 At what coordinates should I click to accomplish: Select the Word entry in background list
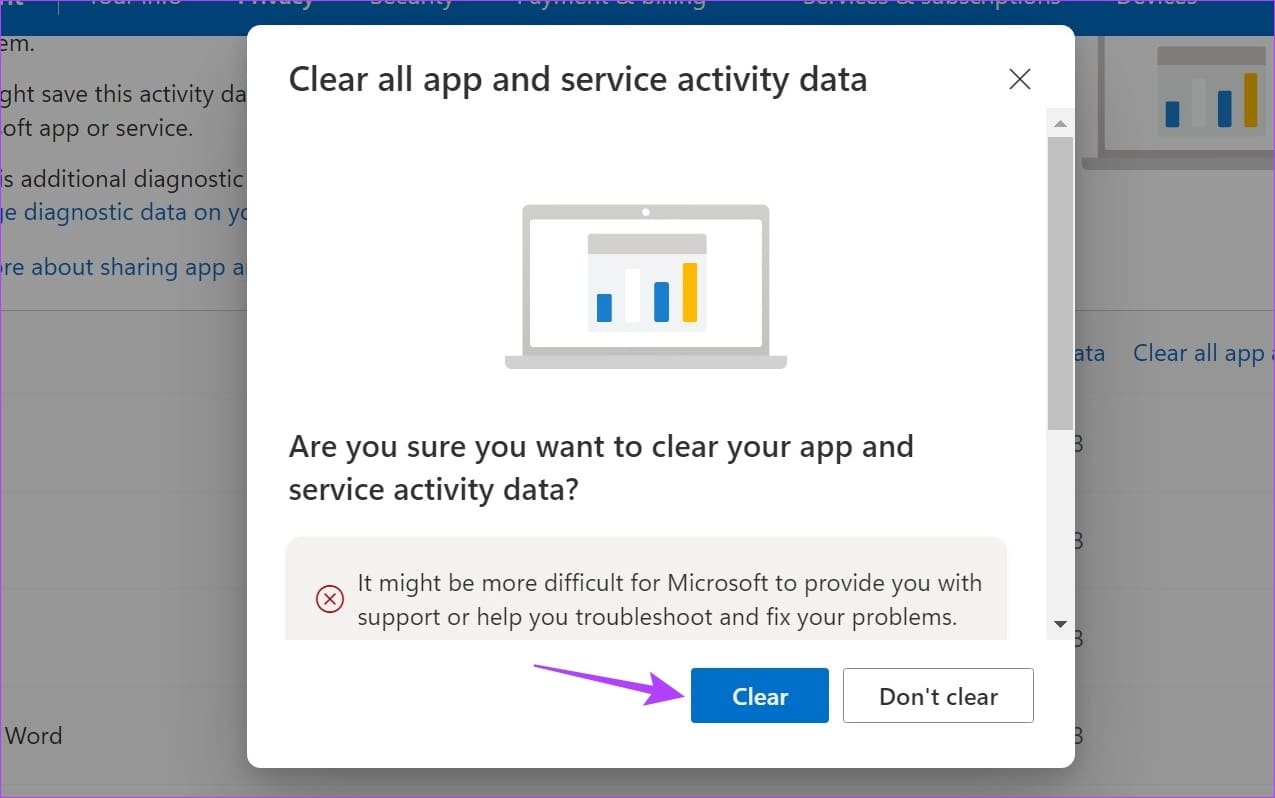[x=33, y=736]
